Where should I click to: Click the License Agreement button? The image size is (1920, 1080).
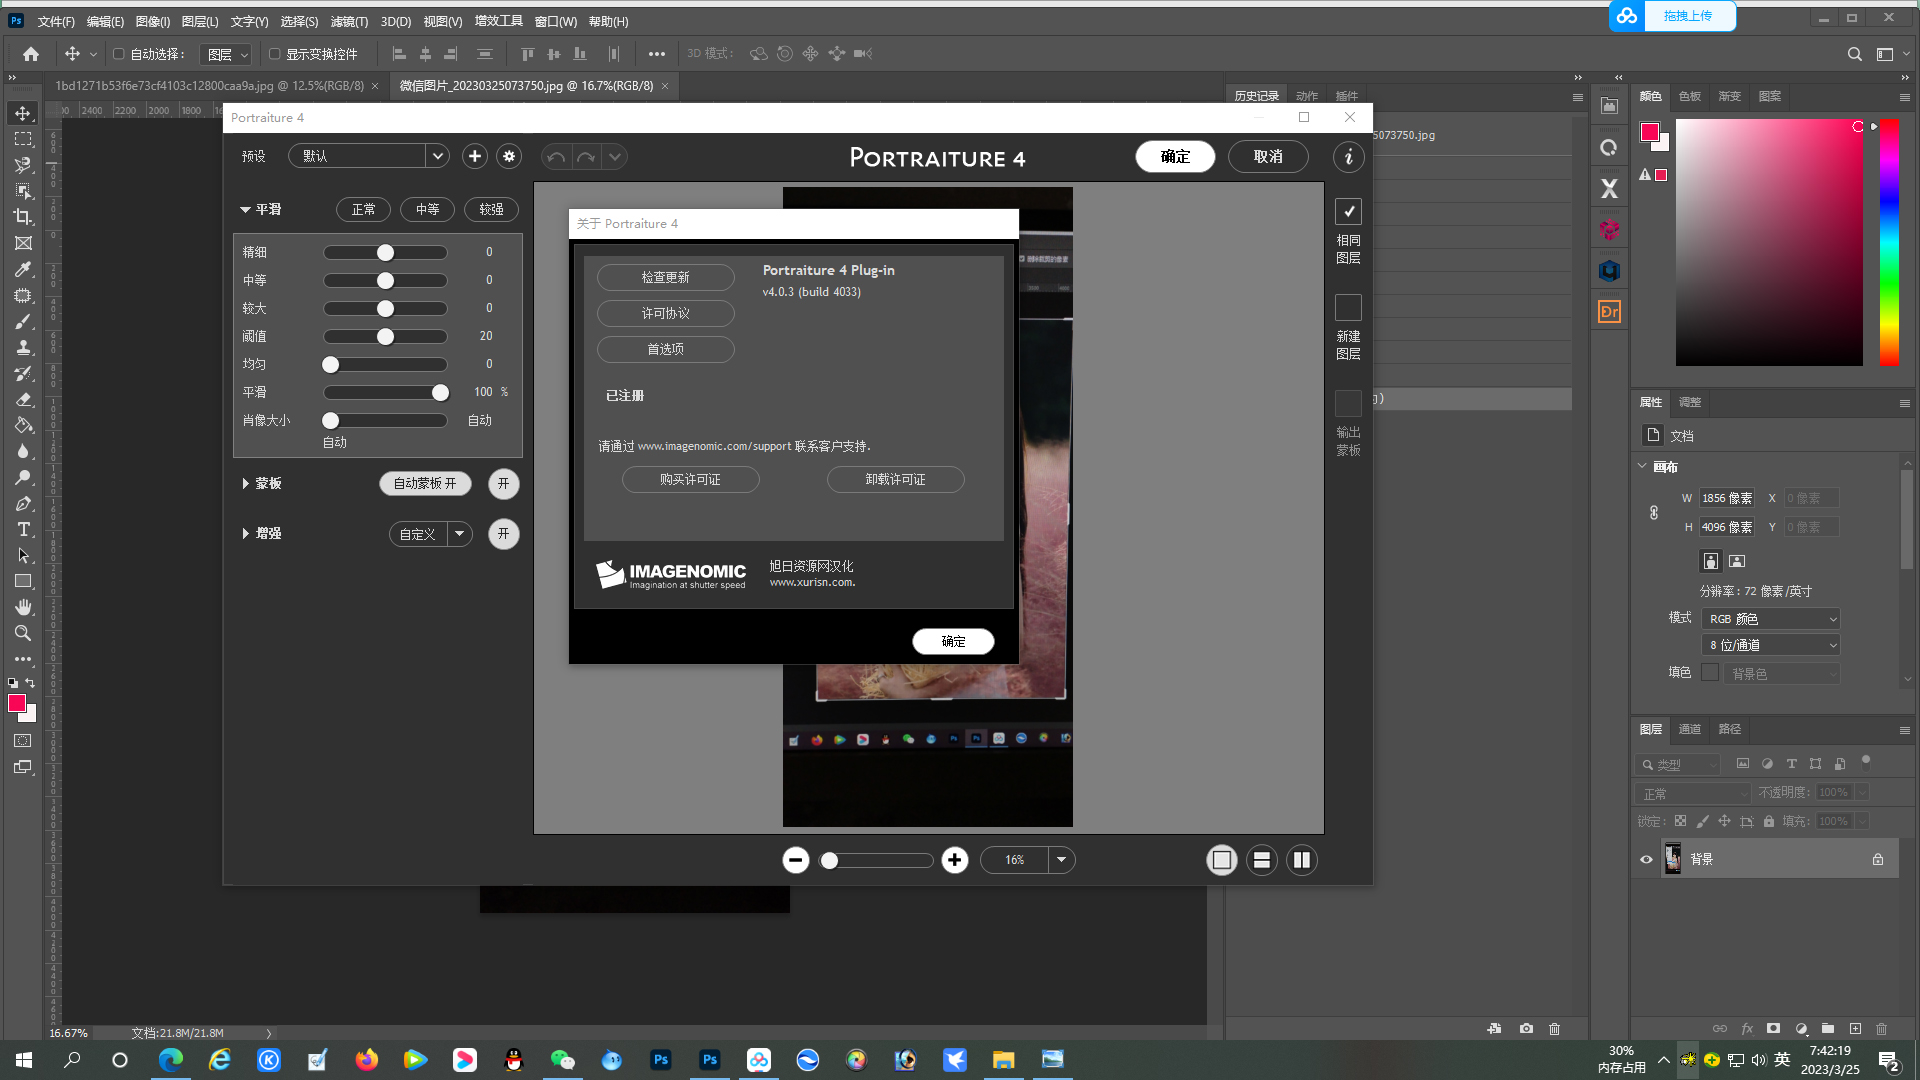click(x=666, y=313)
